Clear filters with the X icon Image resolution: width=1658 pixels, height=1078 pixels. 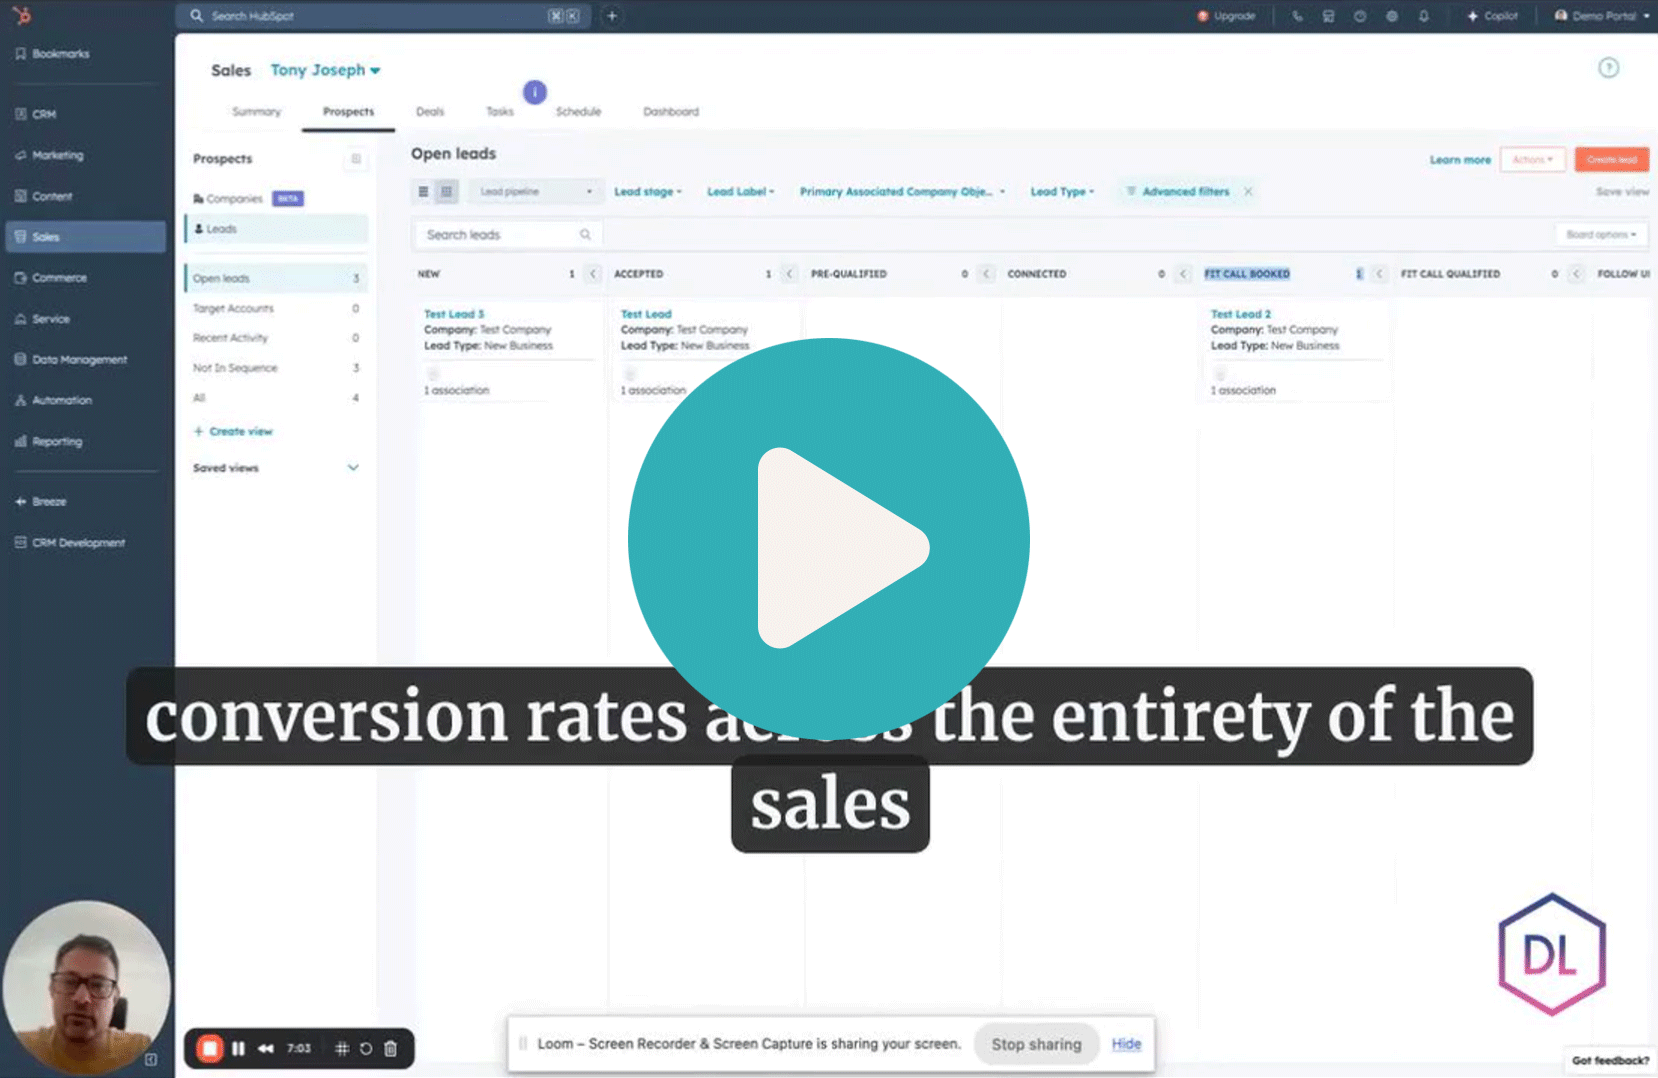point(1248,191)
